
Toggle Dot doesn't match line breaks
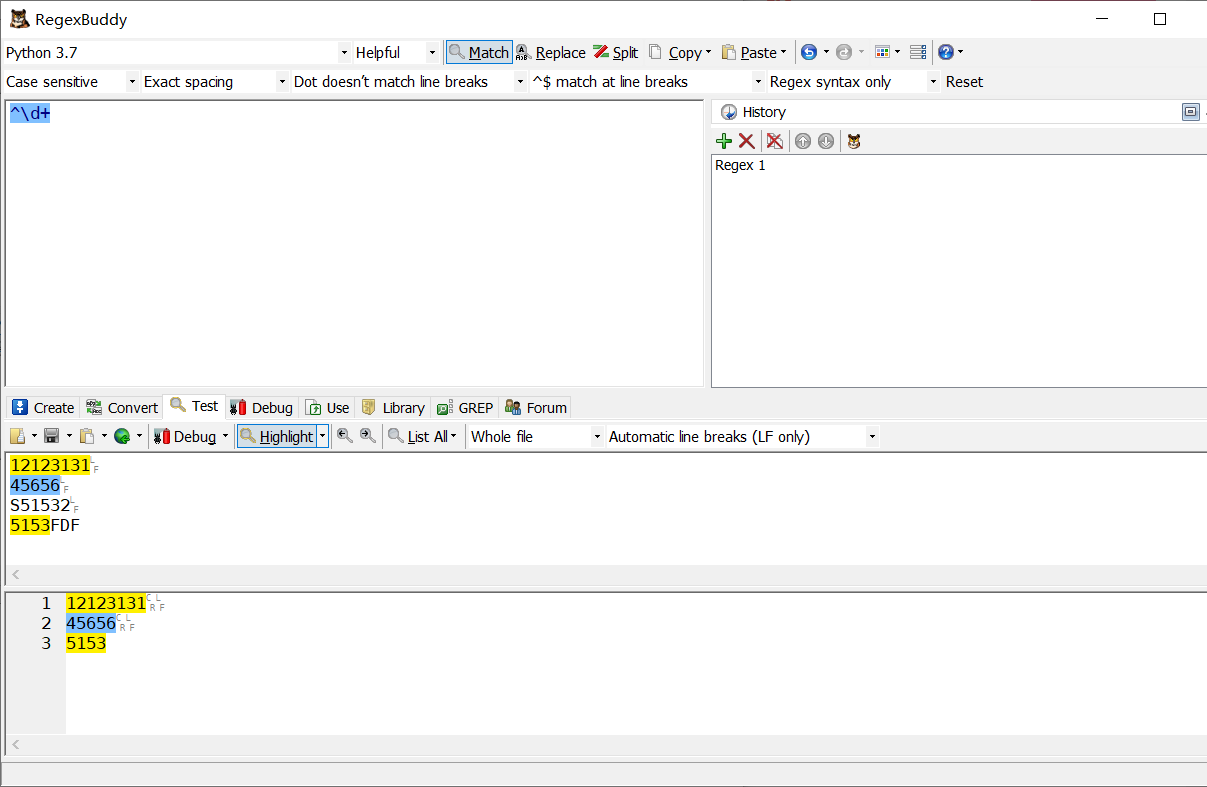(391, 82)
